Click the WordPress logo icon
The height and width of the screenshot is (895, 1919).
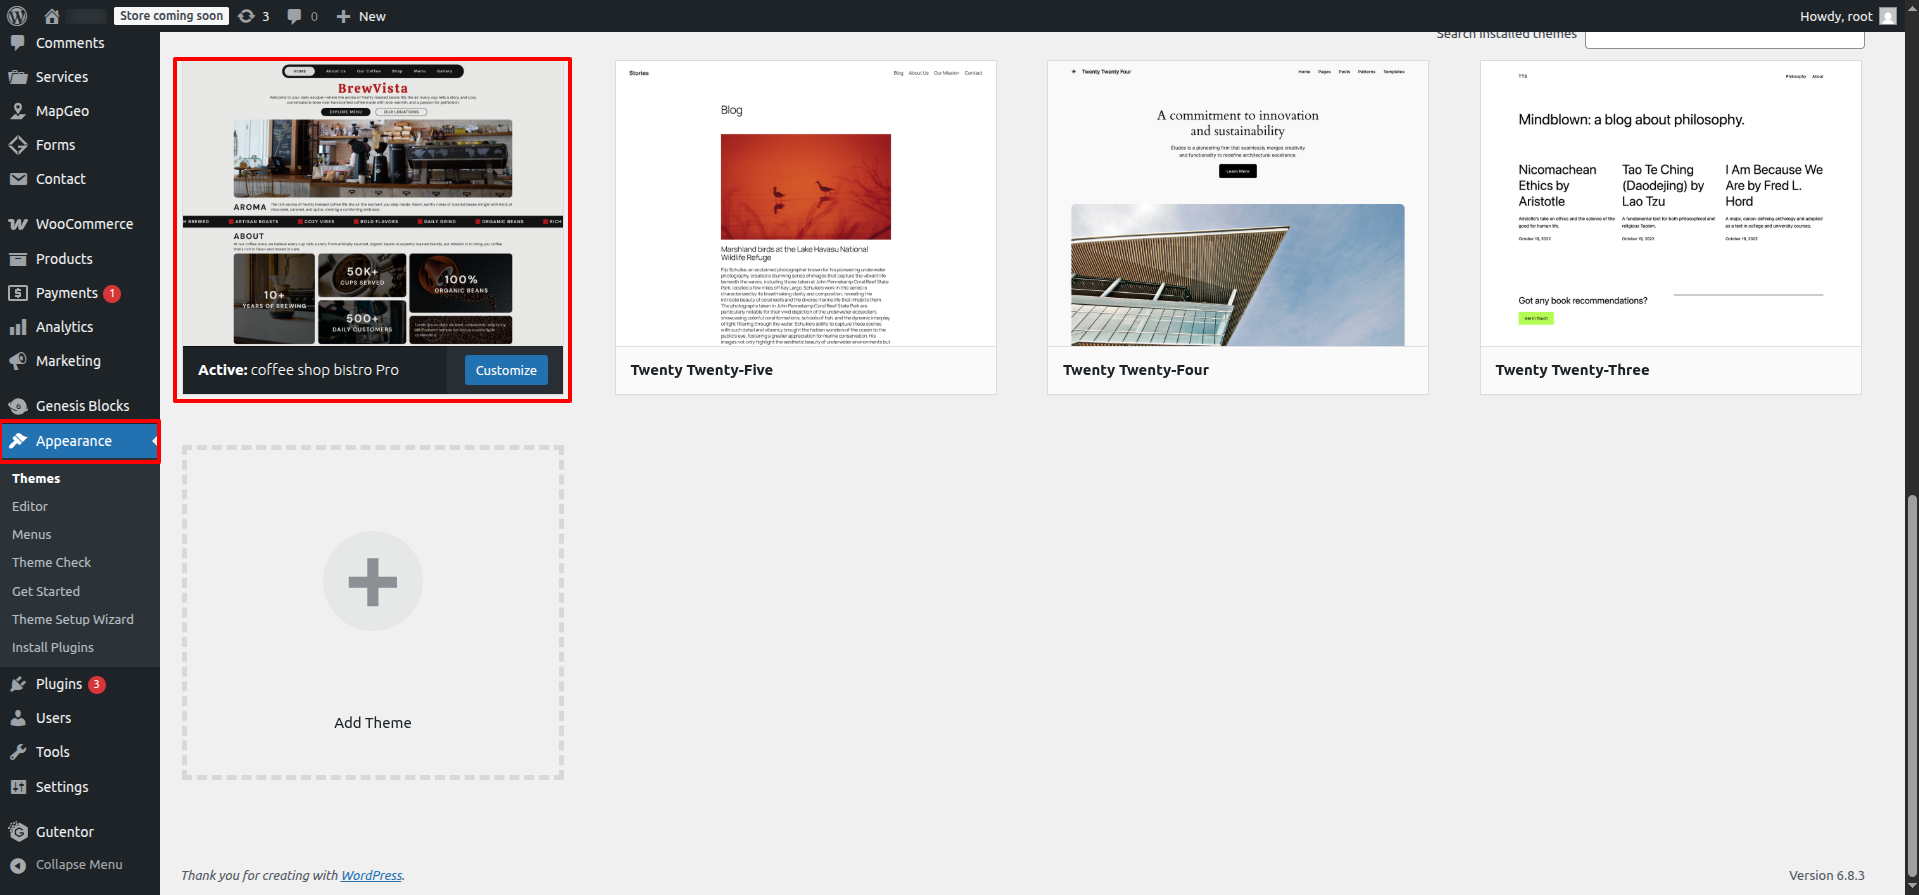[17, 16]
